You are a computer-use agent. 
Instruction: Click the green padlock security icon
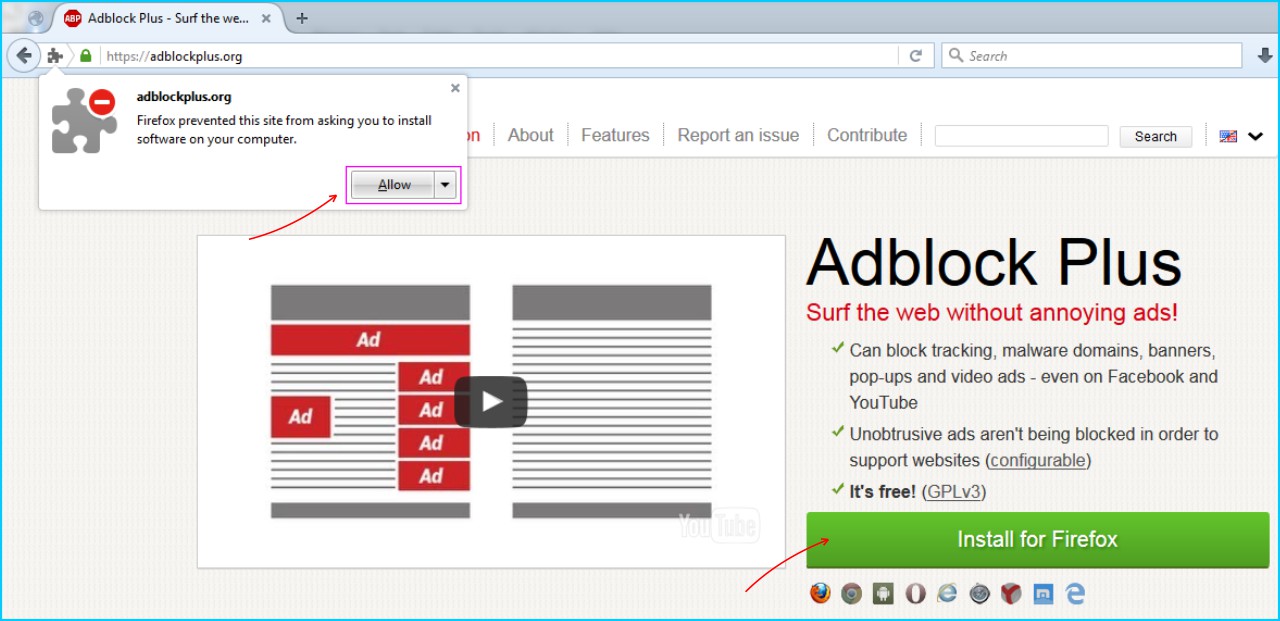(x=86, y=56)
